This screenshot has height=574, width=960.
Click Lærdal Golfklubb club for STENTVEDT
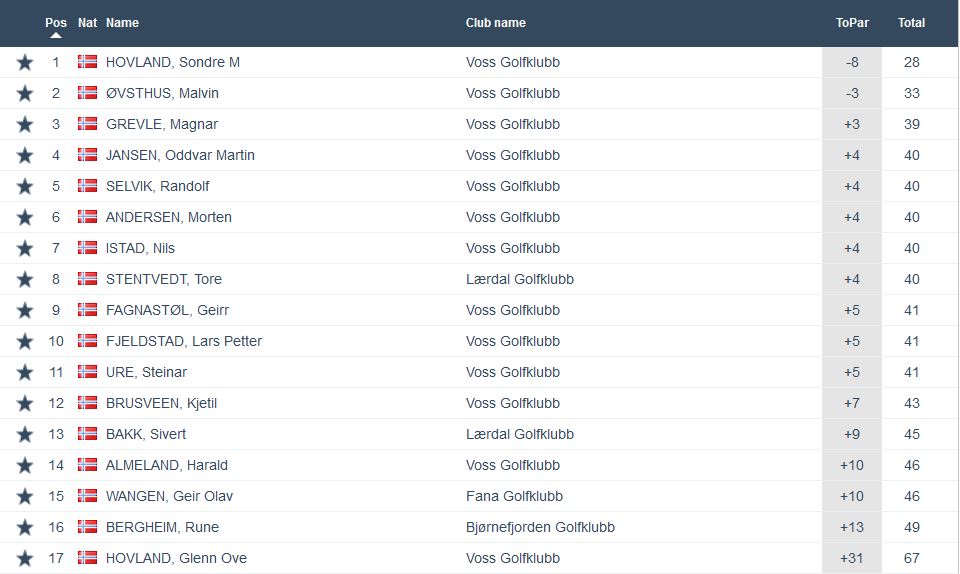(519, 279)
